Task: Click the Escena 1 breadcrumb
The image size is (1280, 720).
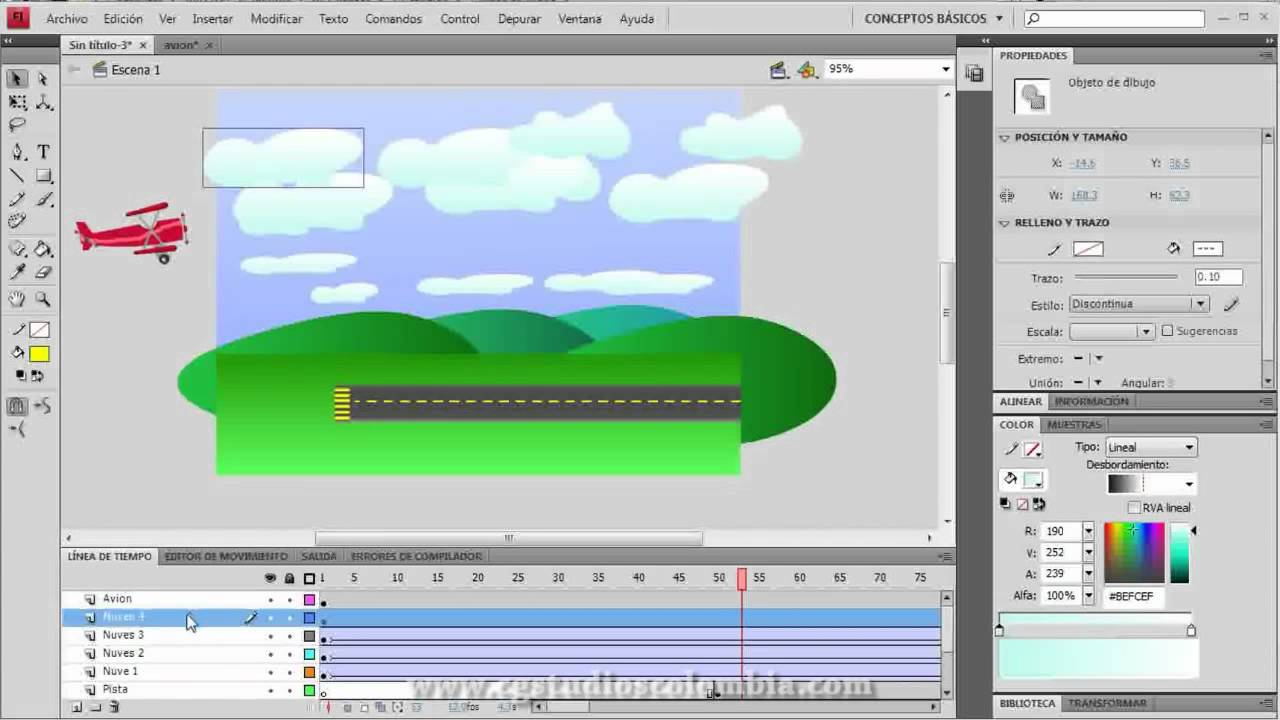Action: (x=136, y=70)
